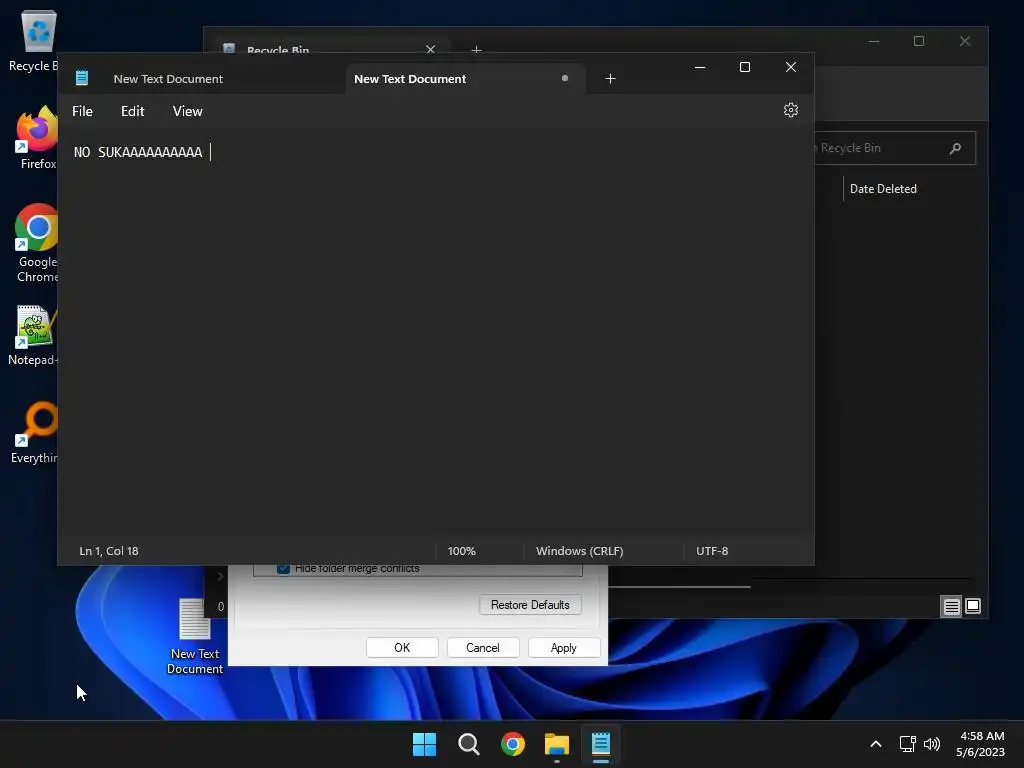
Task: Add new tab in Recycle Bin window
Action: click(x=477, y=49)
